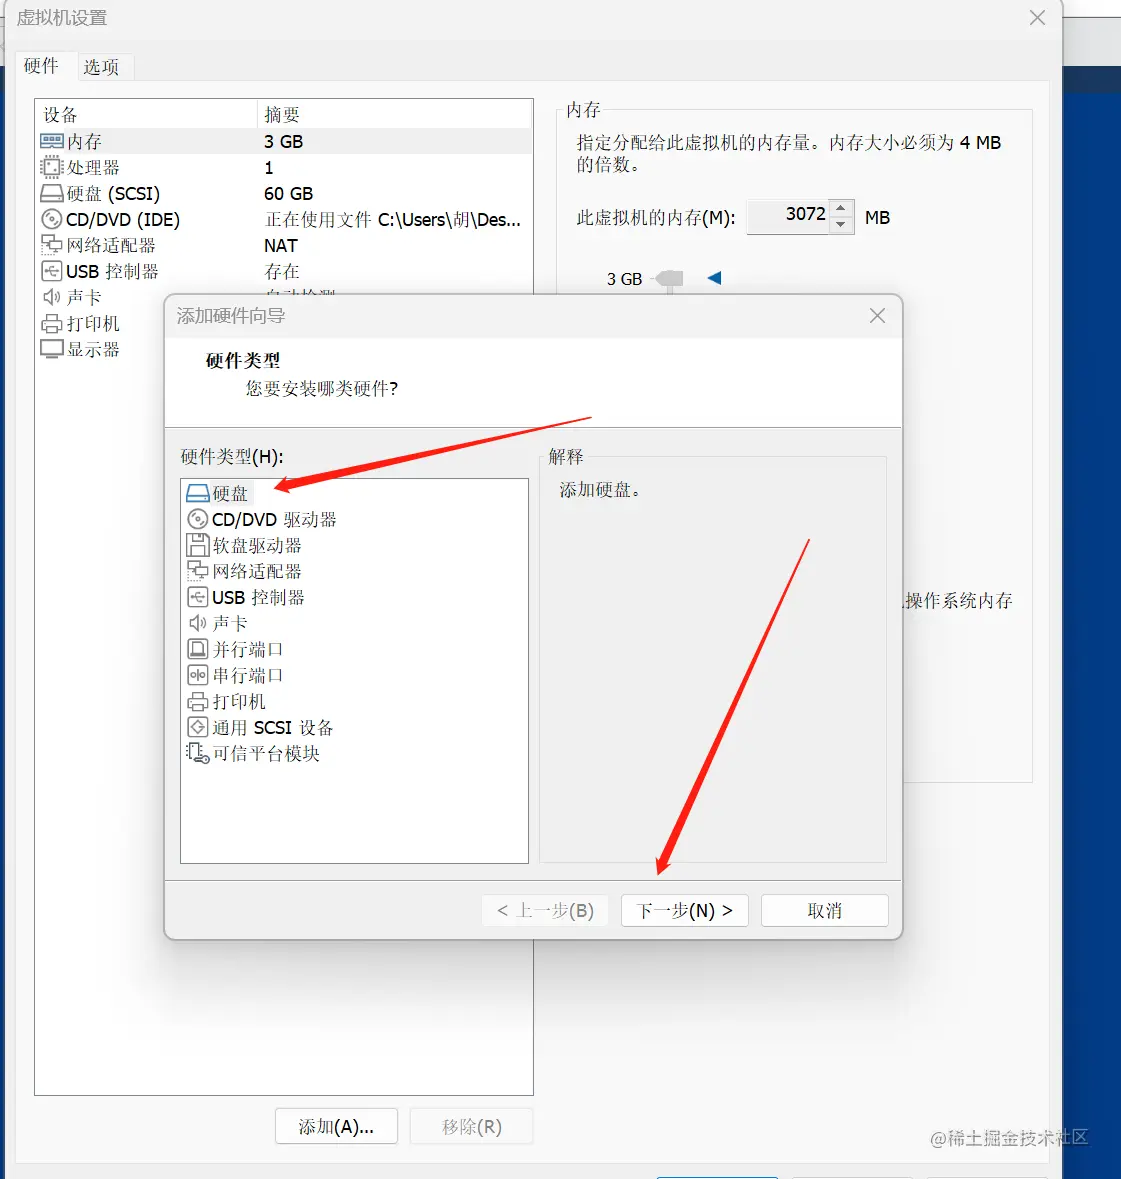The width and height of the screenshot is (1121, 1179).
Task: Switch to the 选项 tab
Action: (x=103, y=66)
